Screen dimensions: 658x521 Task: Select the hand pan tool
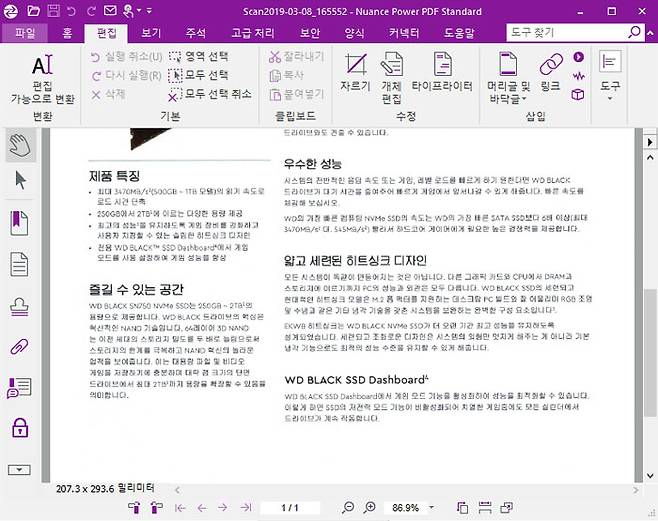[20, 146]
